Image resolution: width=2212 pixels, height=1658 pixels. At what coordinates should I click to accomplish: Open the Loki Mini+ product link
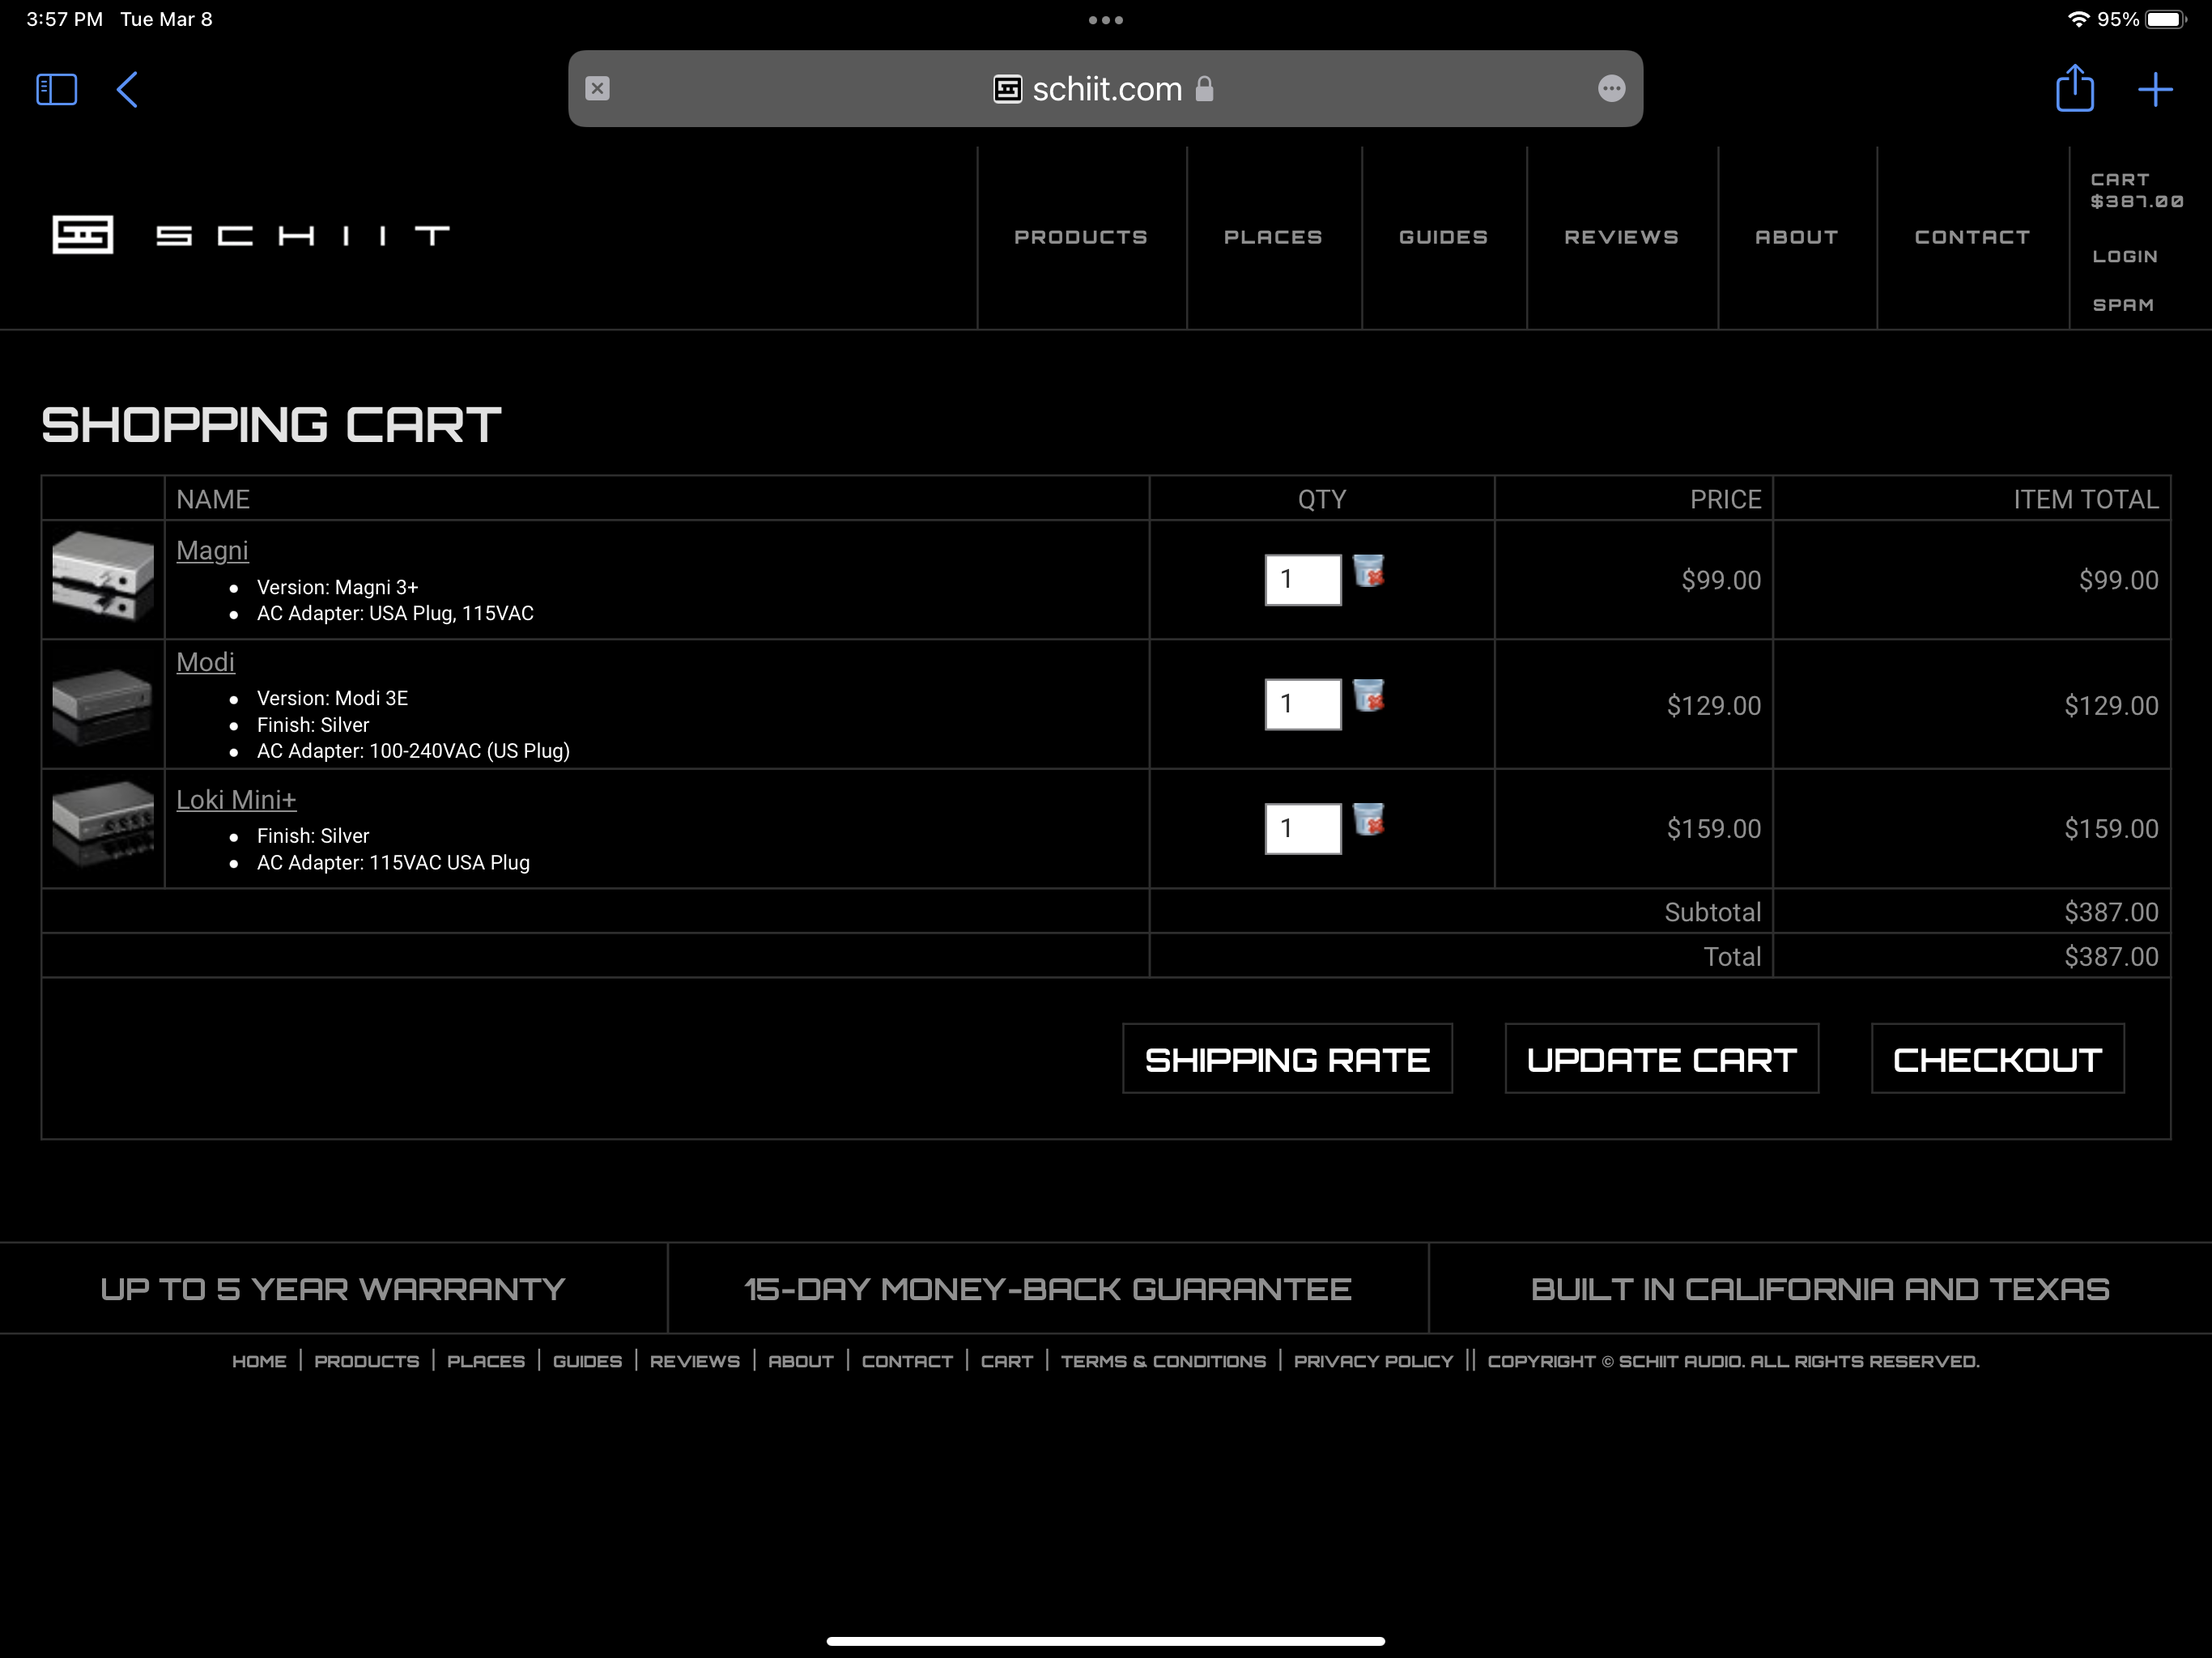(x=236, y=800)
